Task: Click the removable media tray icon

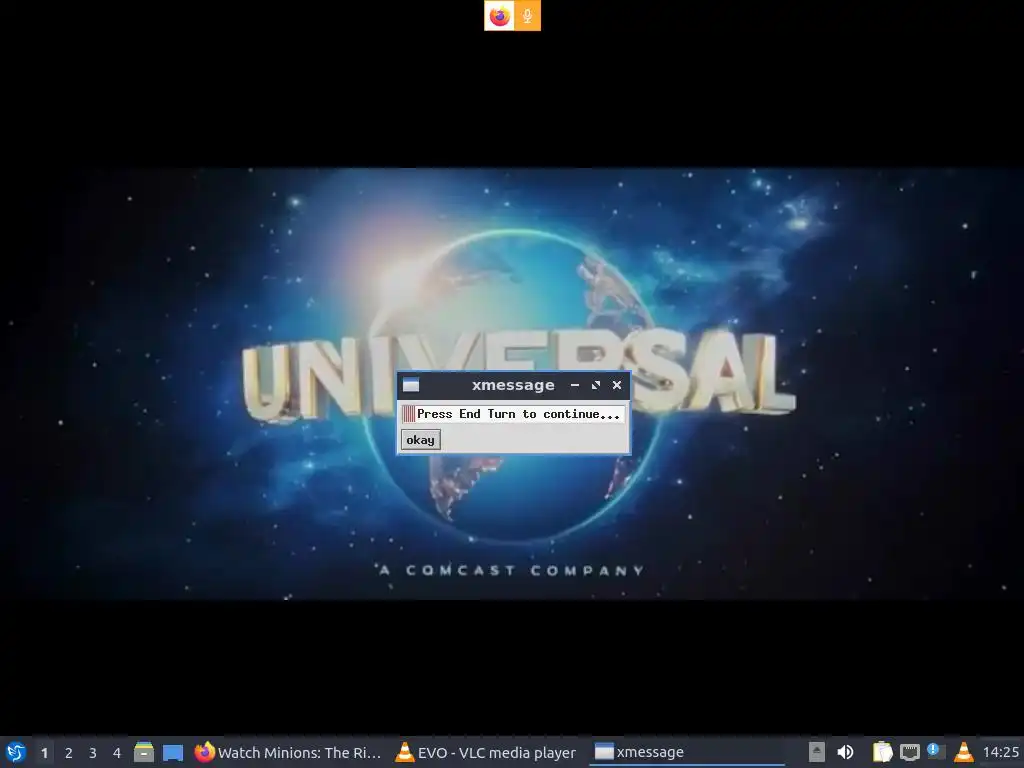Action: coord(816,752)
